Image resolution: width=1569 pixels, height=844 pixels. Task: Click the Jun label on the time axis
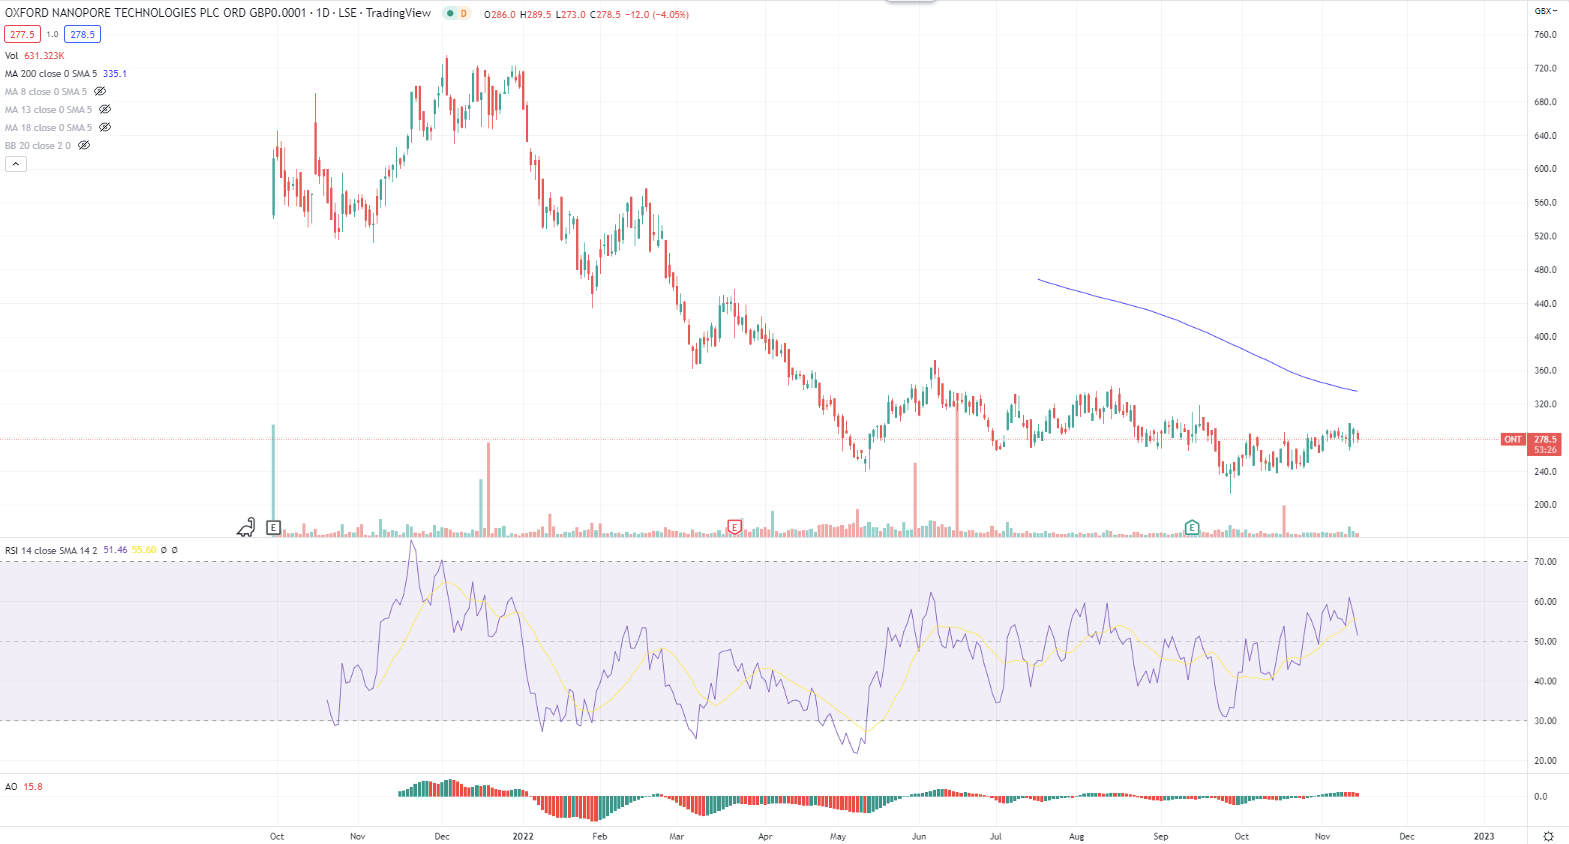919,836
